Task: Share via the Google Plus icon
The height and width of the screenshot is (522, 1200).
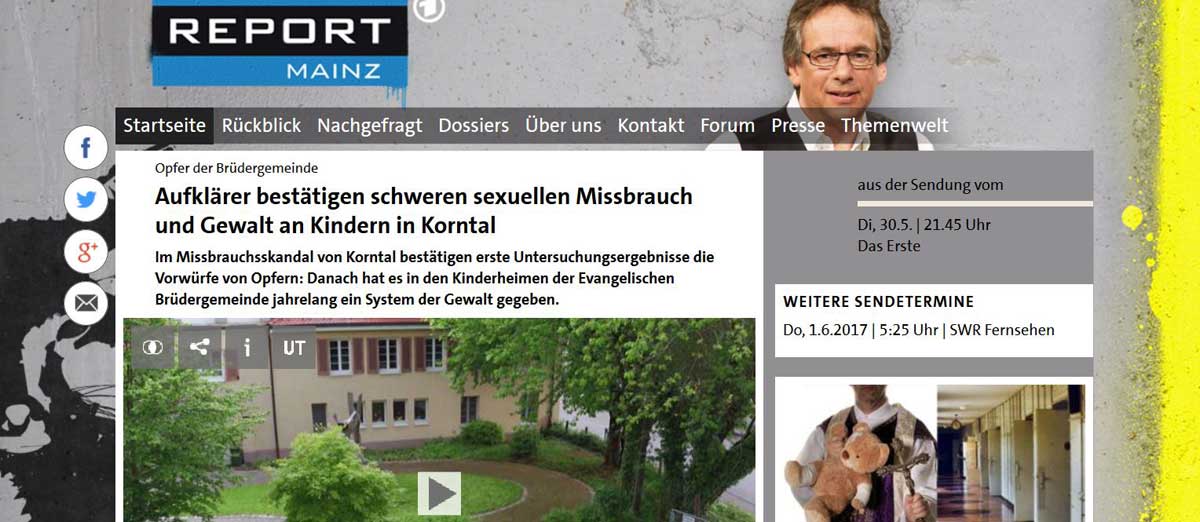Action: pos(86,251)
